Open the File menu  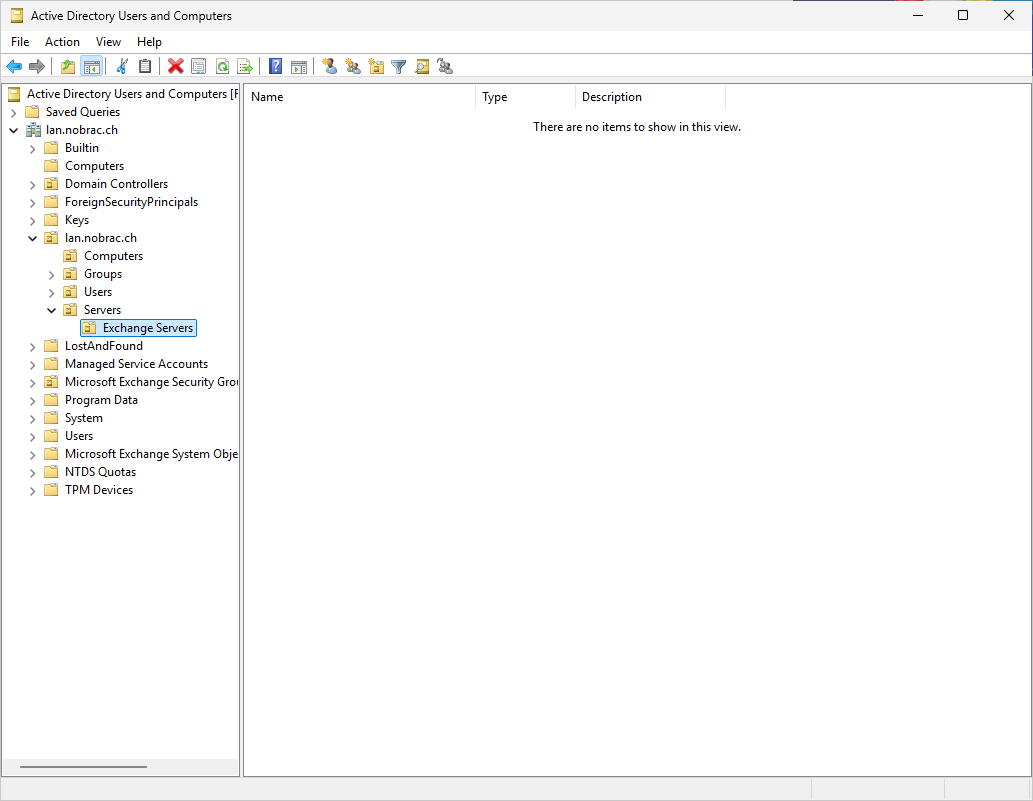pos(20,41)
